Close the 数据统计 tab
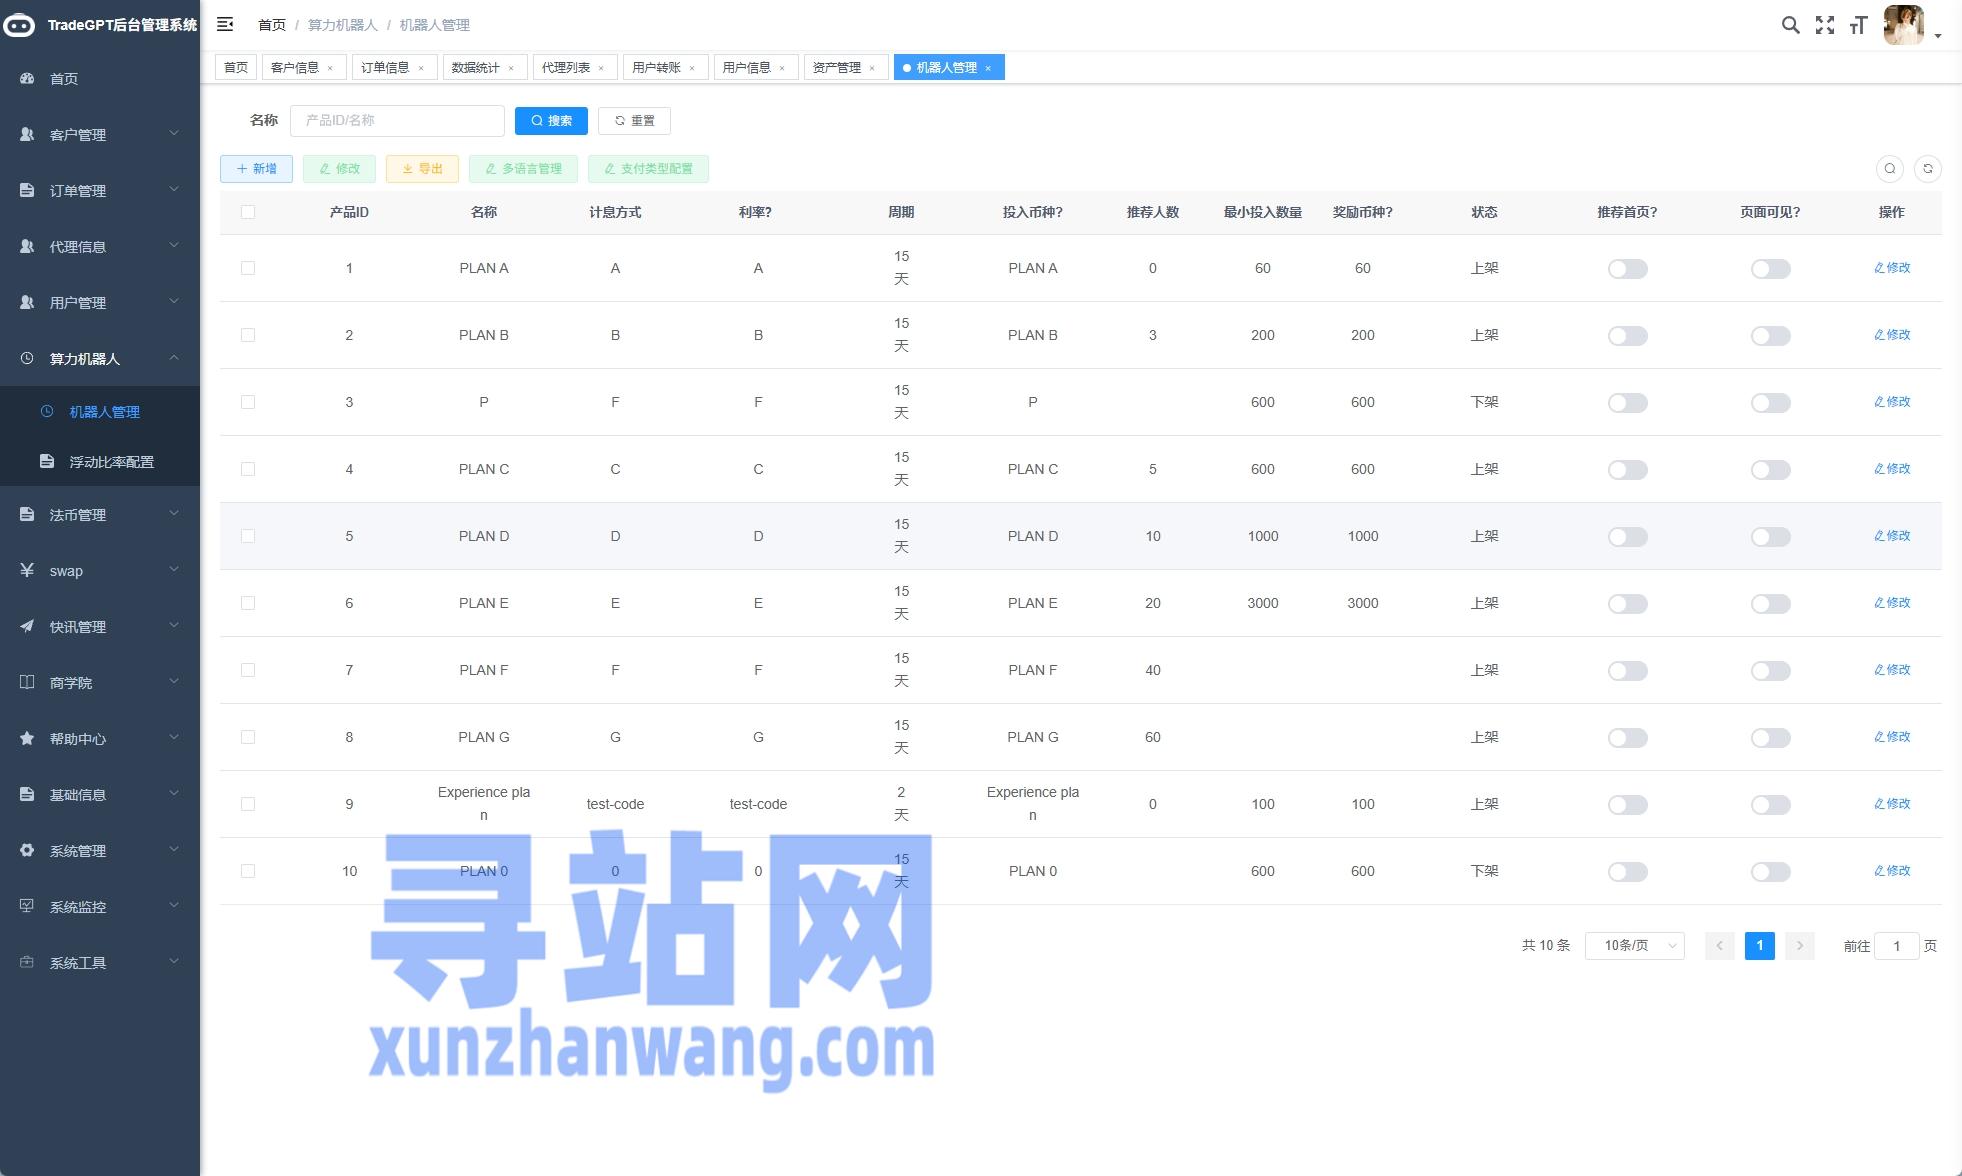 (510, 68)
